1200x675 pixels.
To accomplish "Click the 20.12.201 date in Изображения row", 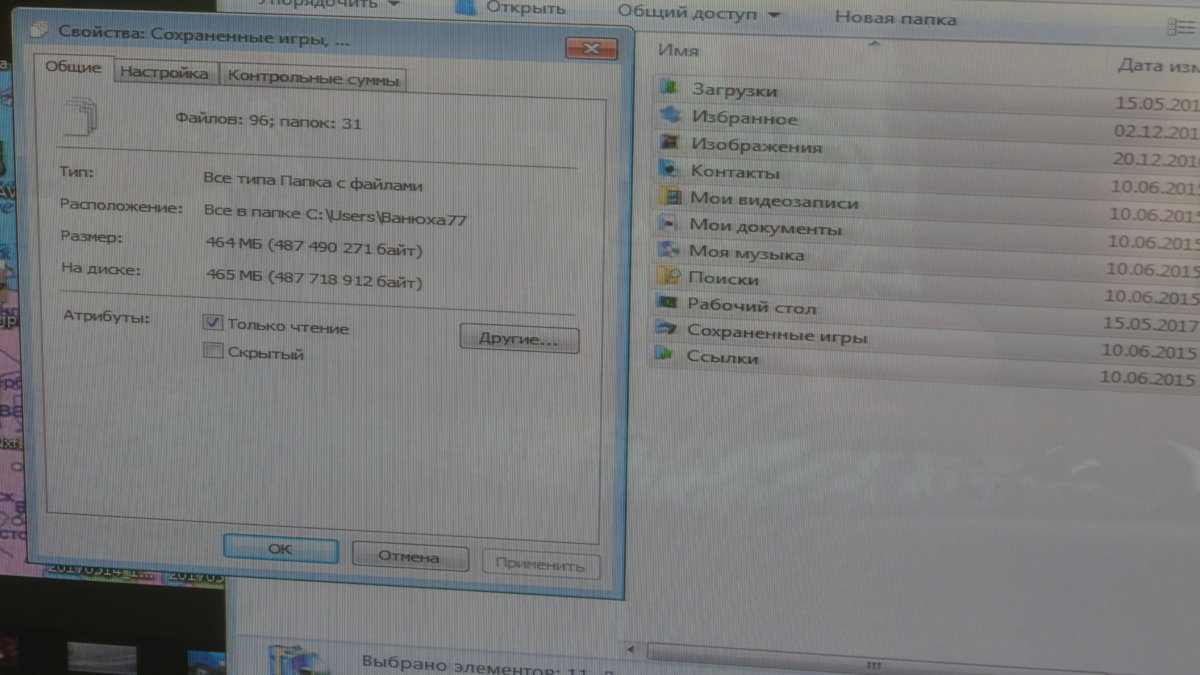I will click(x=1156, y=158).
